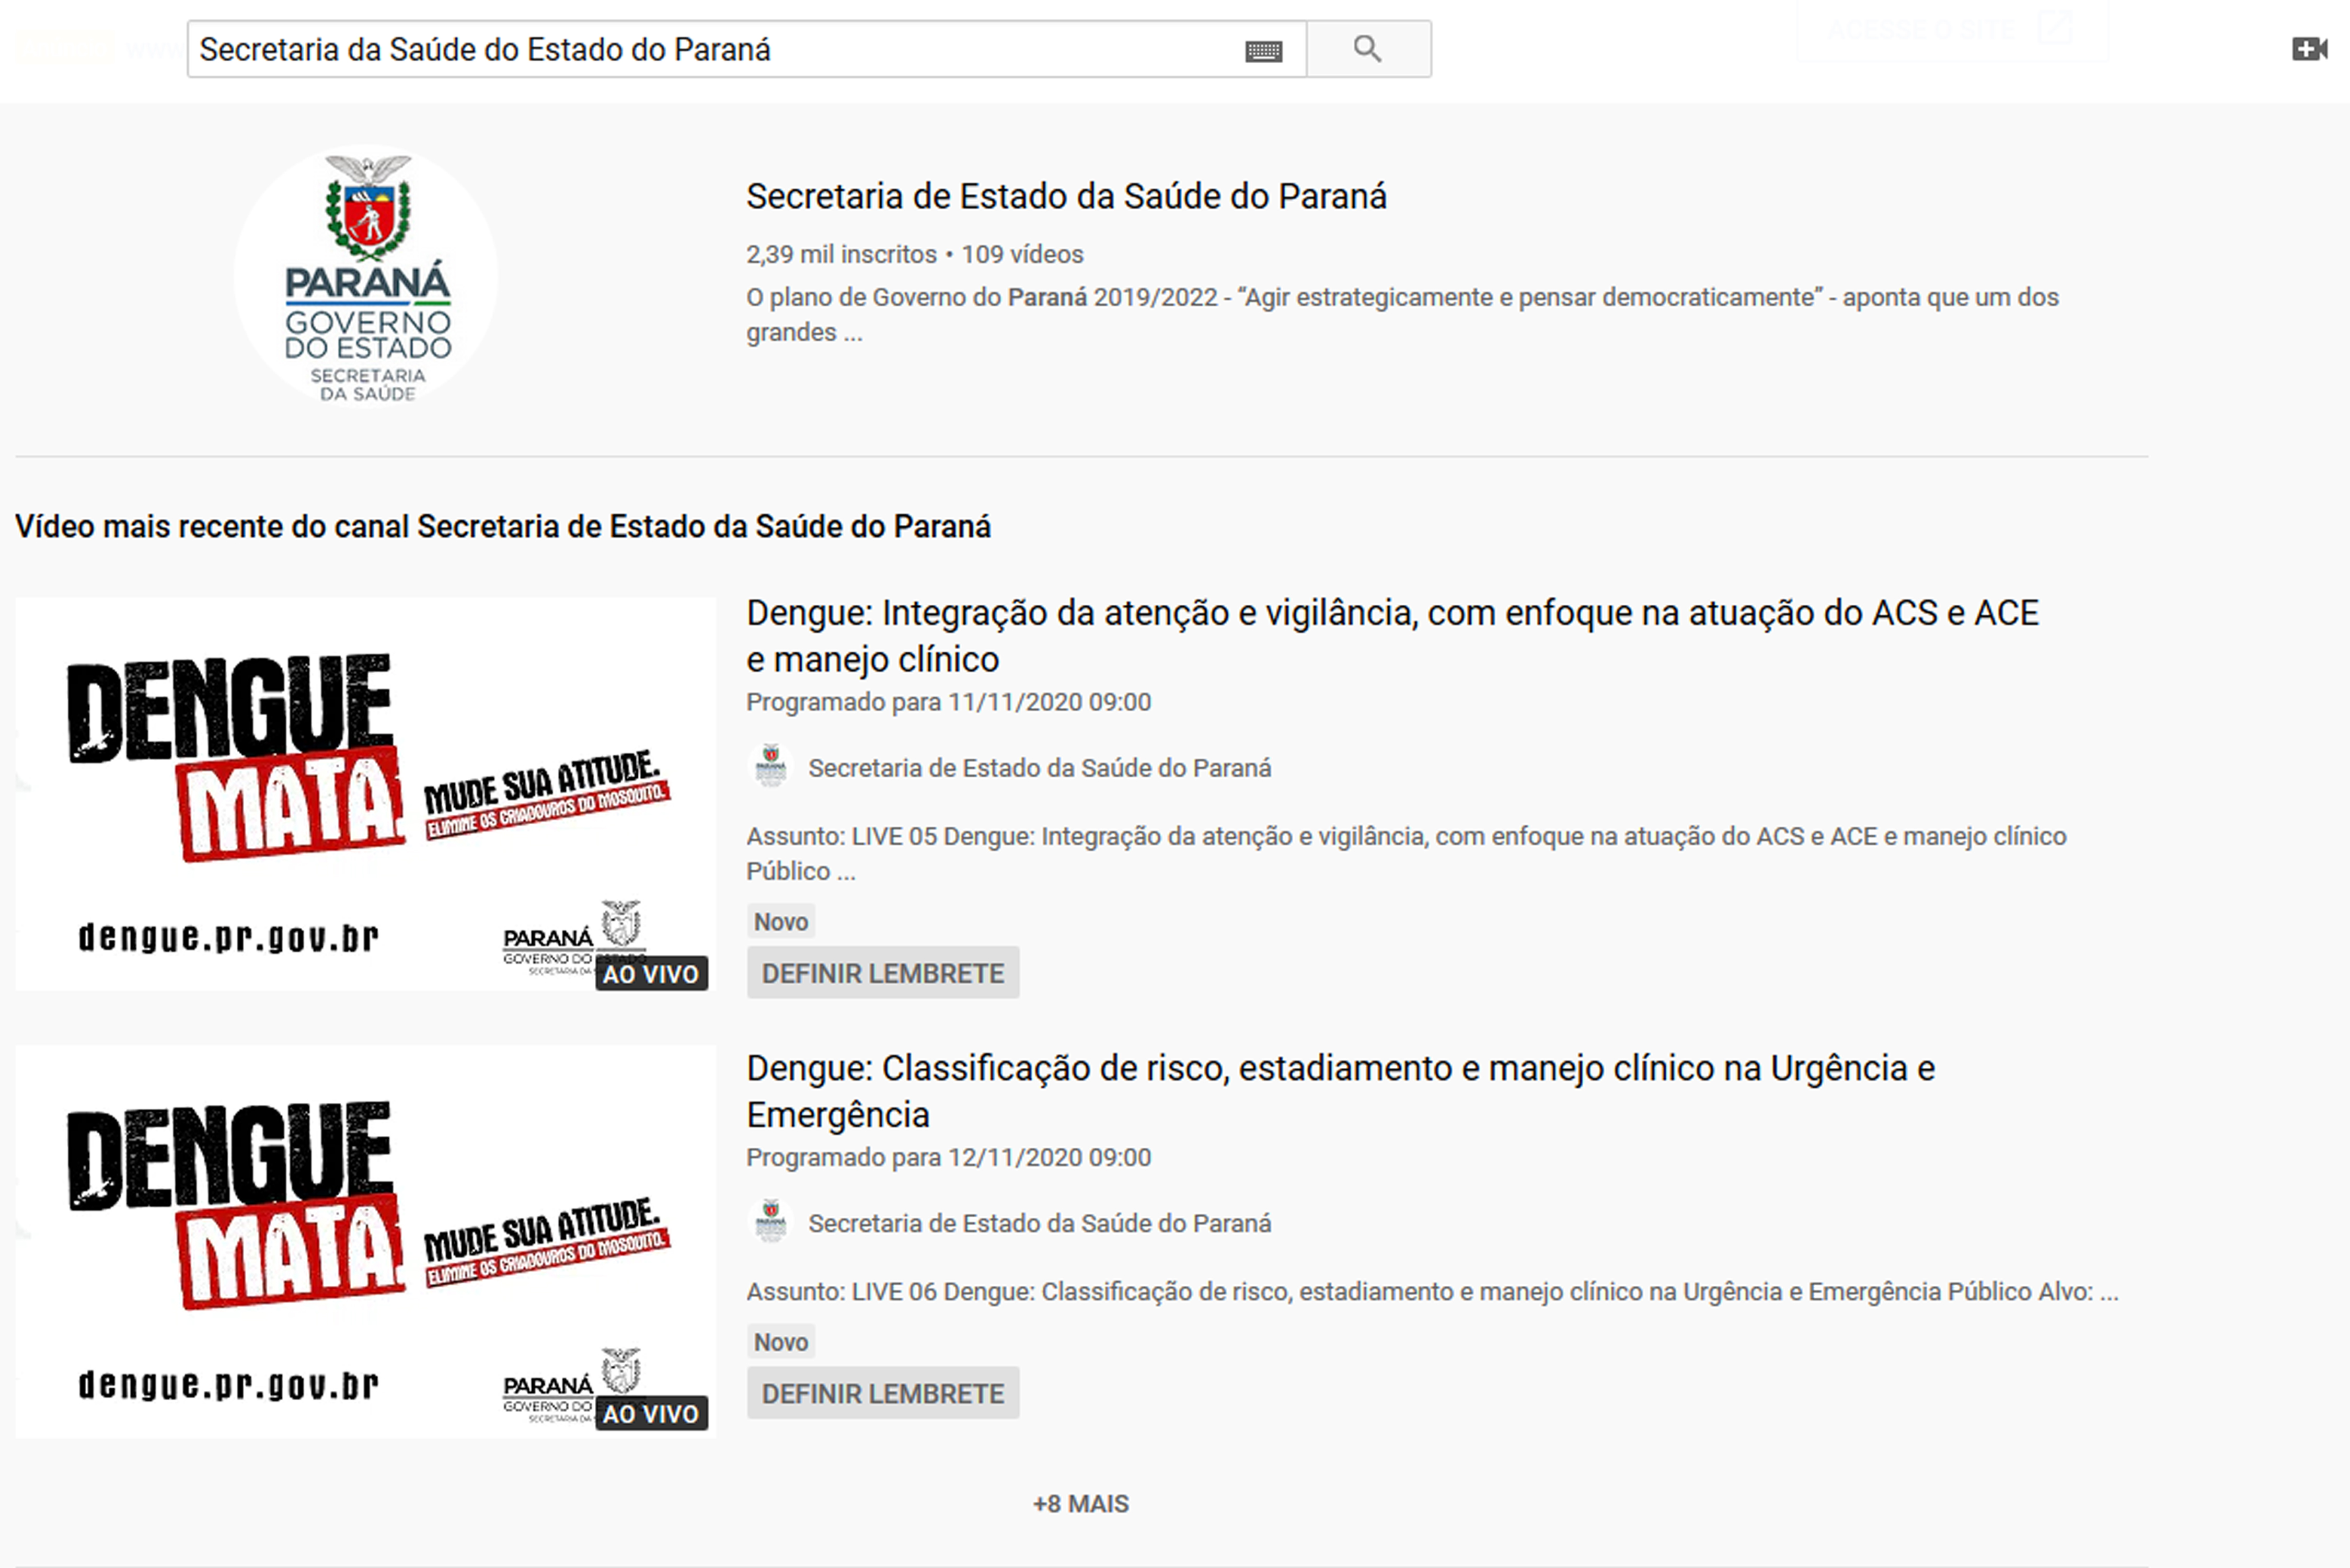
Task: Expand the list with +8 MAIS
Action: click(1080, 1504)
